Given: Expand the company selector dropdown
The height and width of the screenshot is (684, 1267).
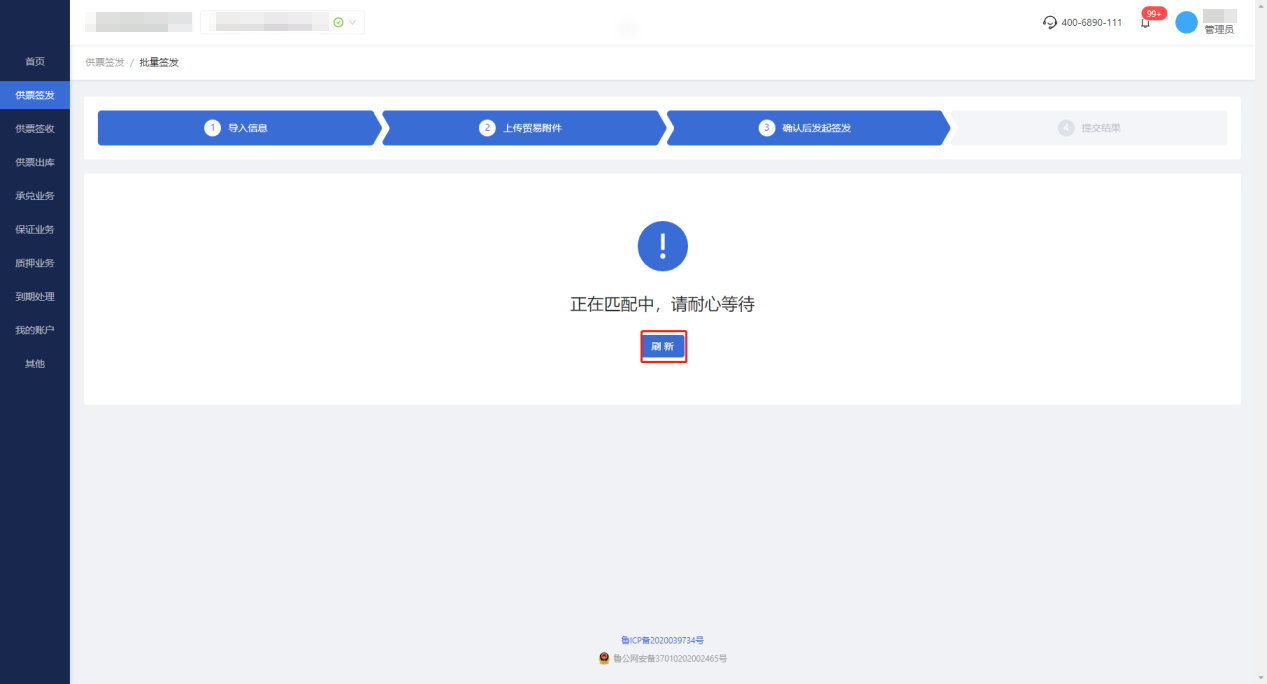Looking at the screenshot, I should pyautogui.click(x=282, y=22).
